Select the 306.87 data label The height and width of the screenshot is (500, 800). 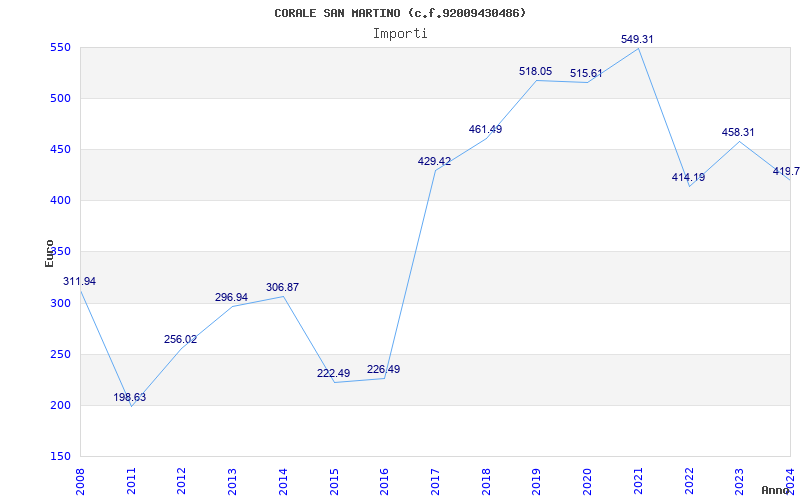[x=282, y=287]
